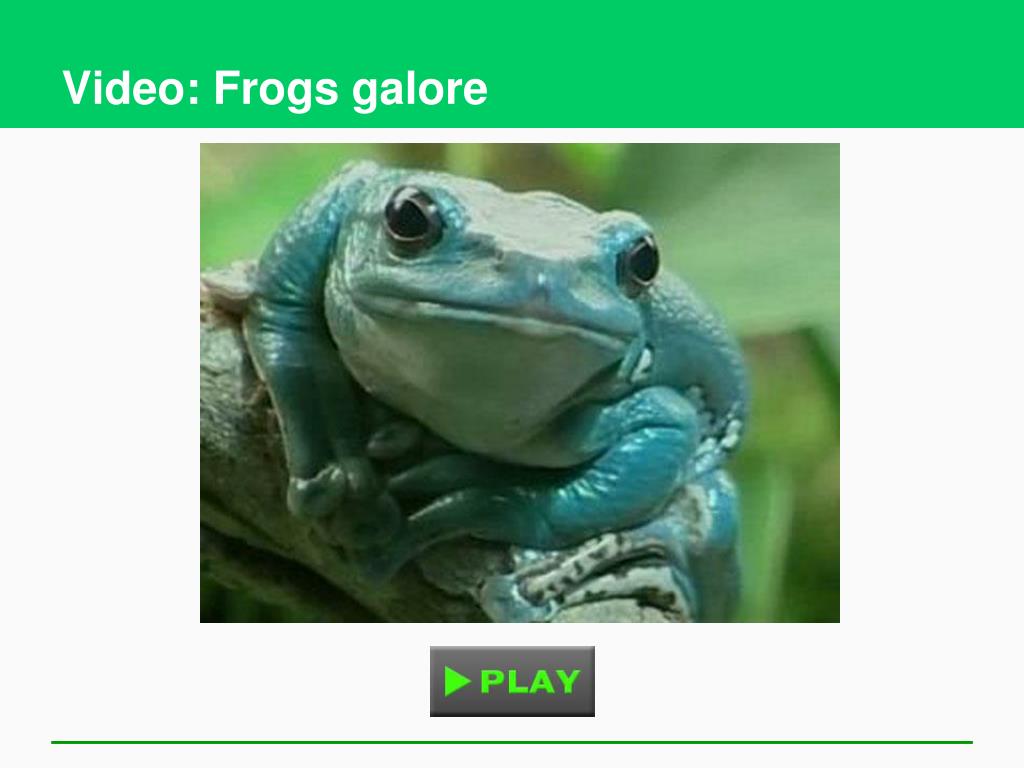Viewport: 1024px width, 768px height.
Task: Click the frog's left eye in video
Action: pos(412,217)
